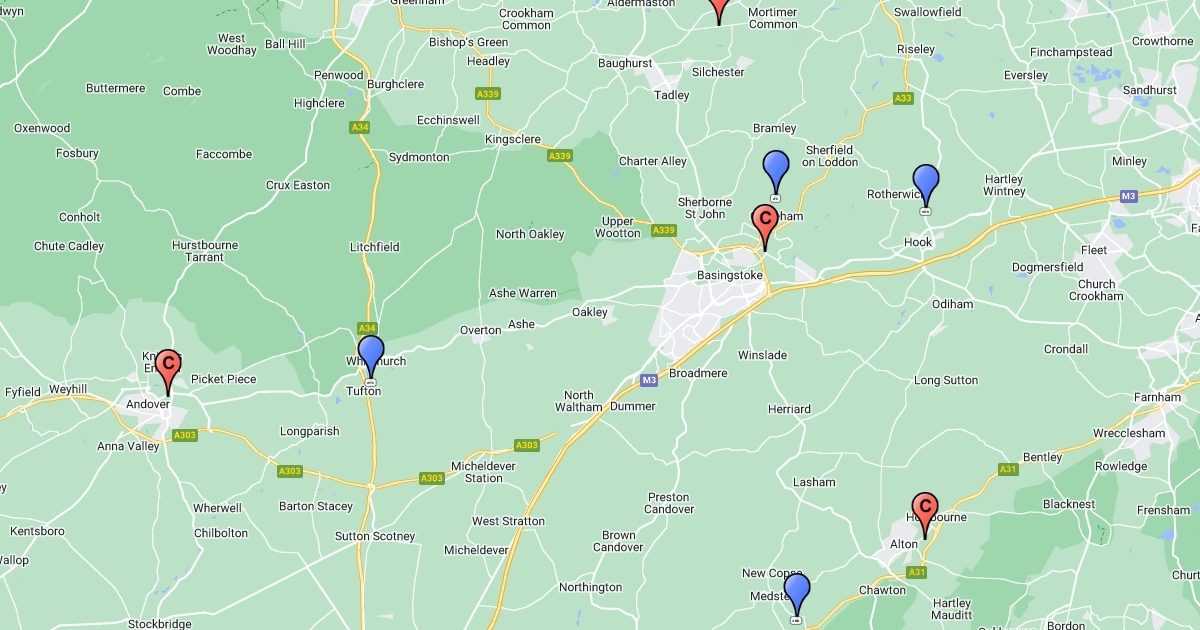Select the Odiham place label

point(952,303)
